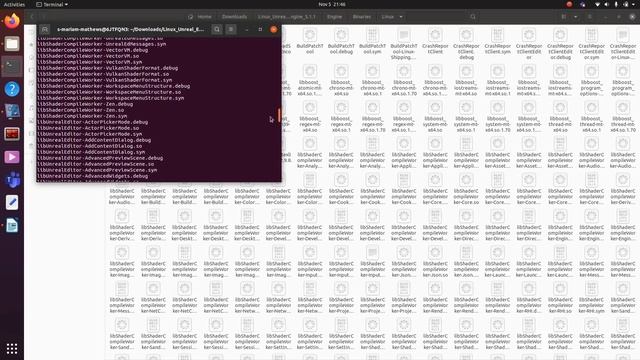Click terminal line libUnrealEditor-AdvancedPreviewScene.sym
The width and height of the screenshot is (640, 360).
pyautogui.click(x=97, y=170)
